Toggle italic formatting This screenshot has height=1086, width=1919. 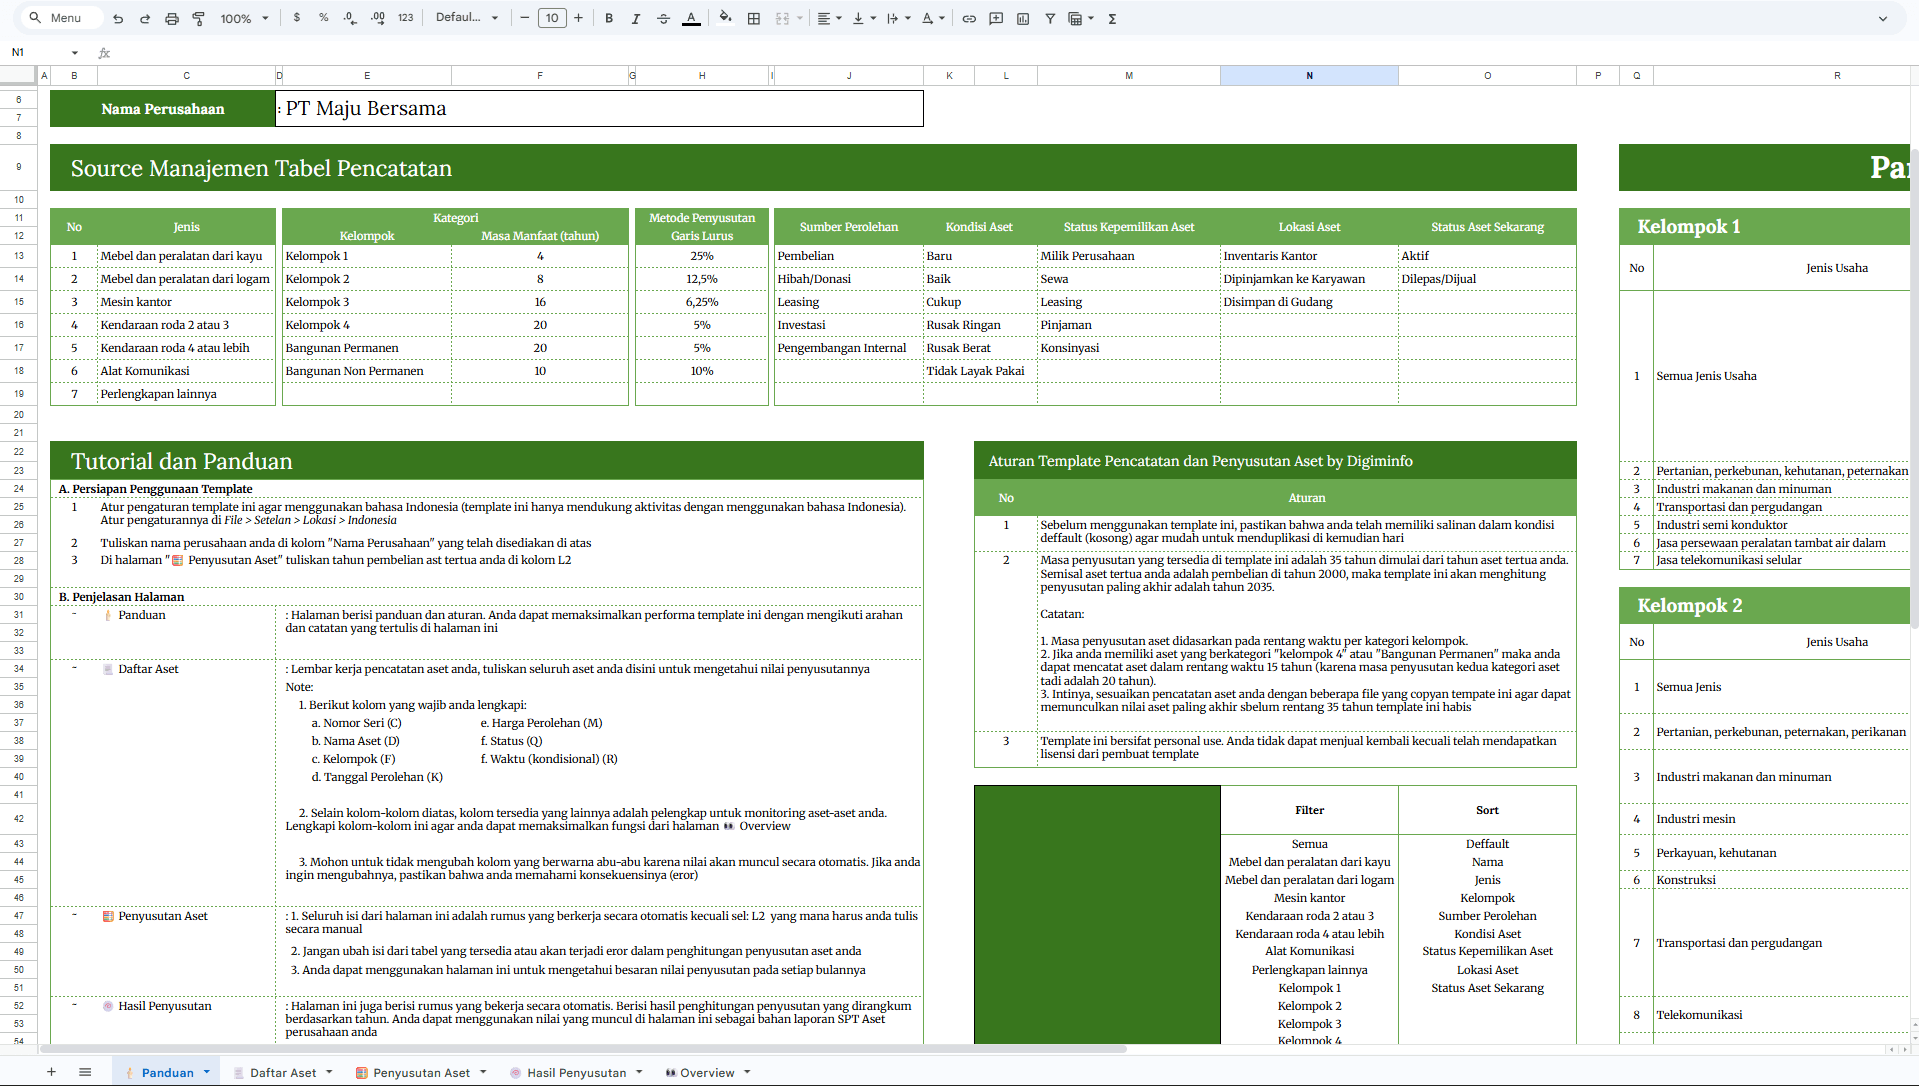point(635,18)
